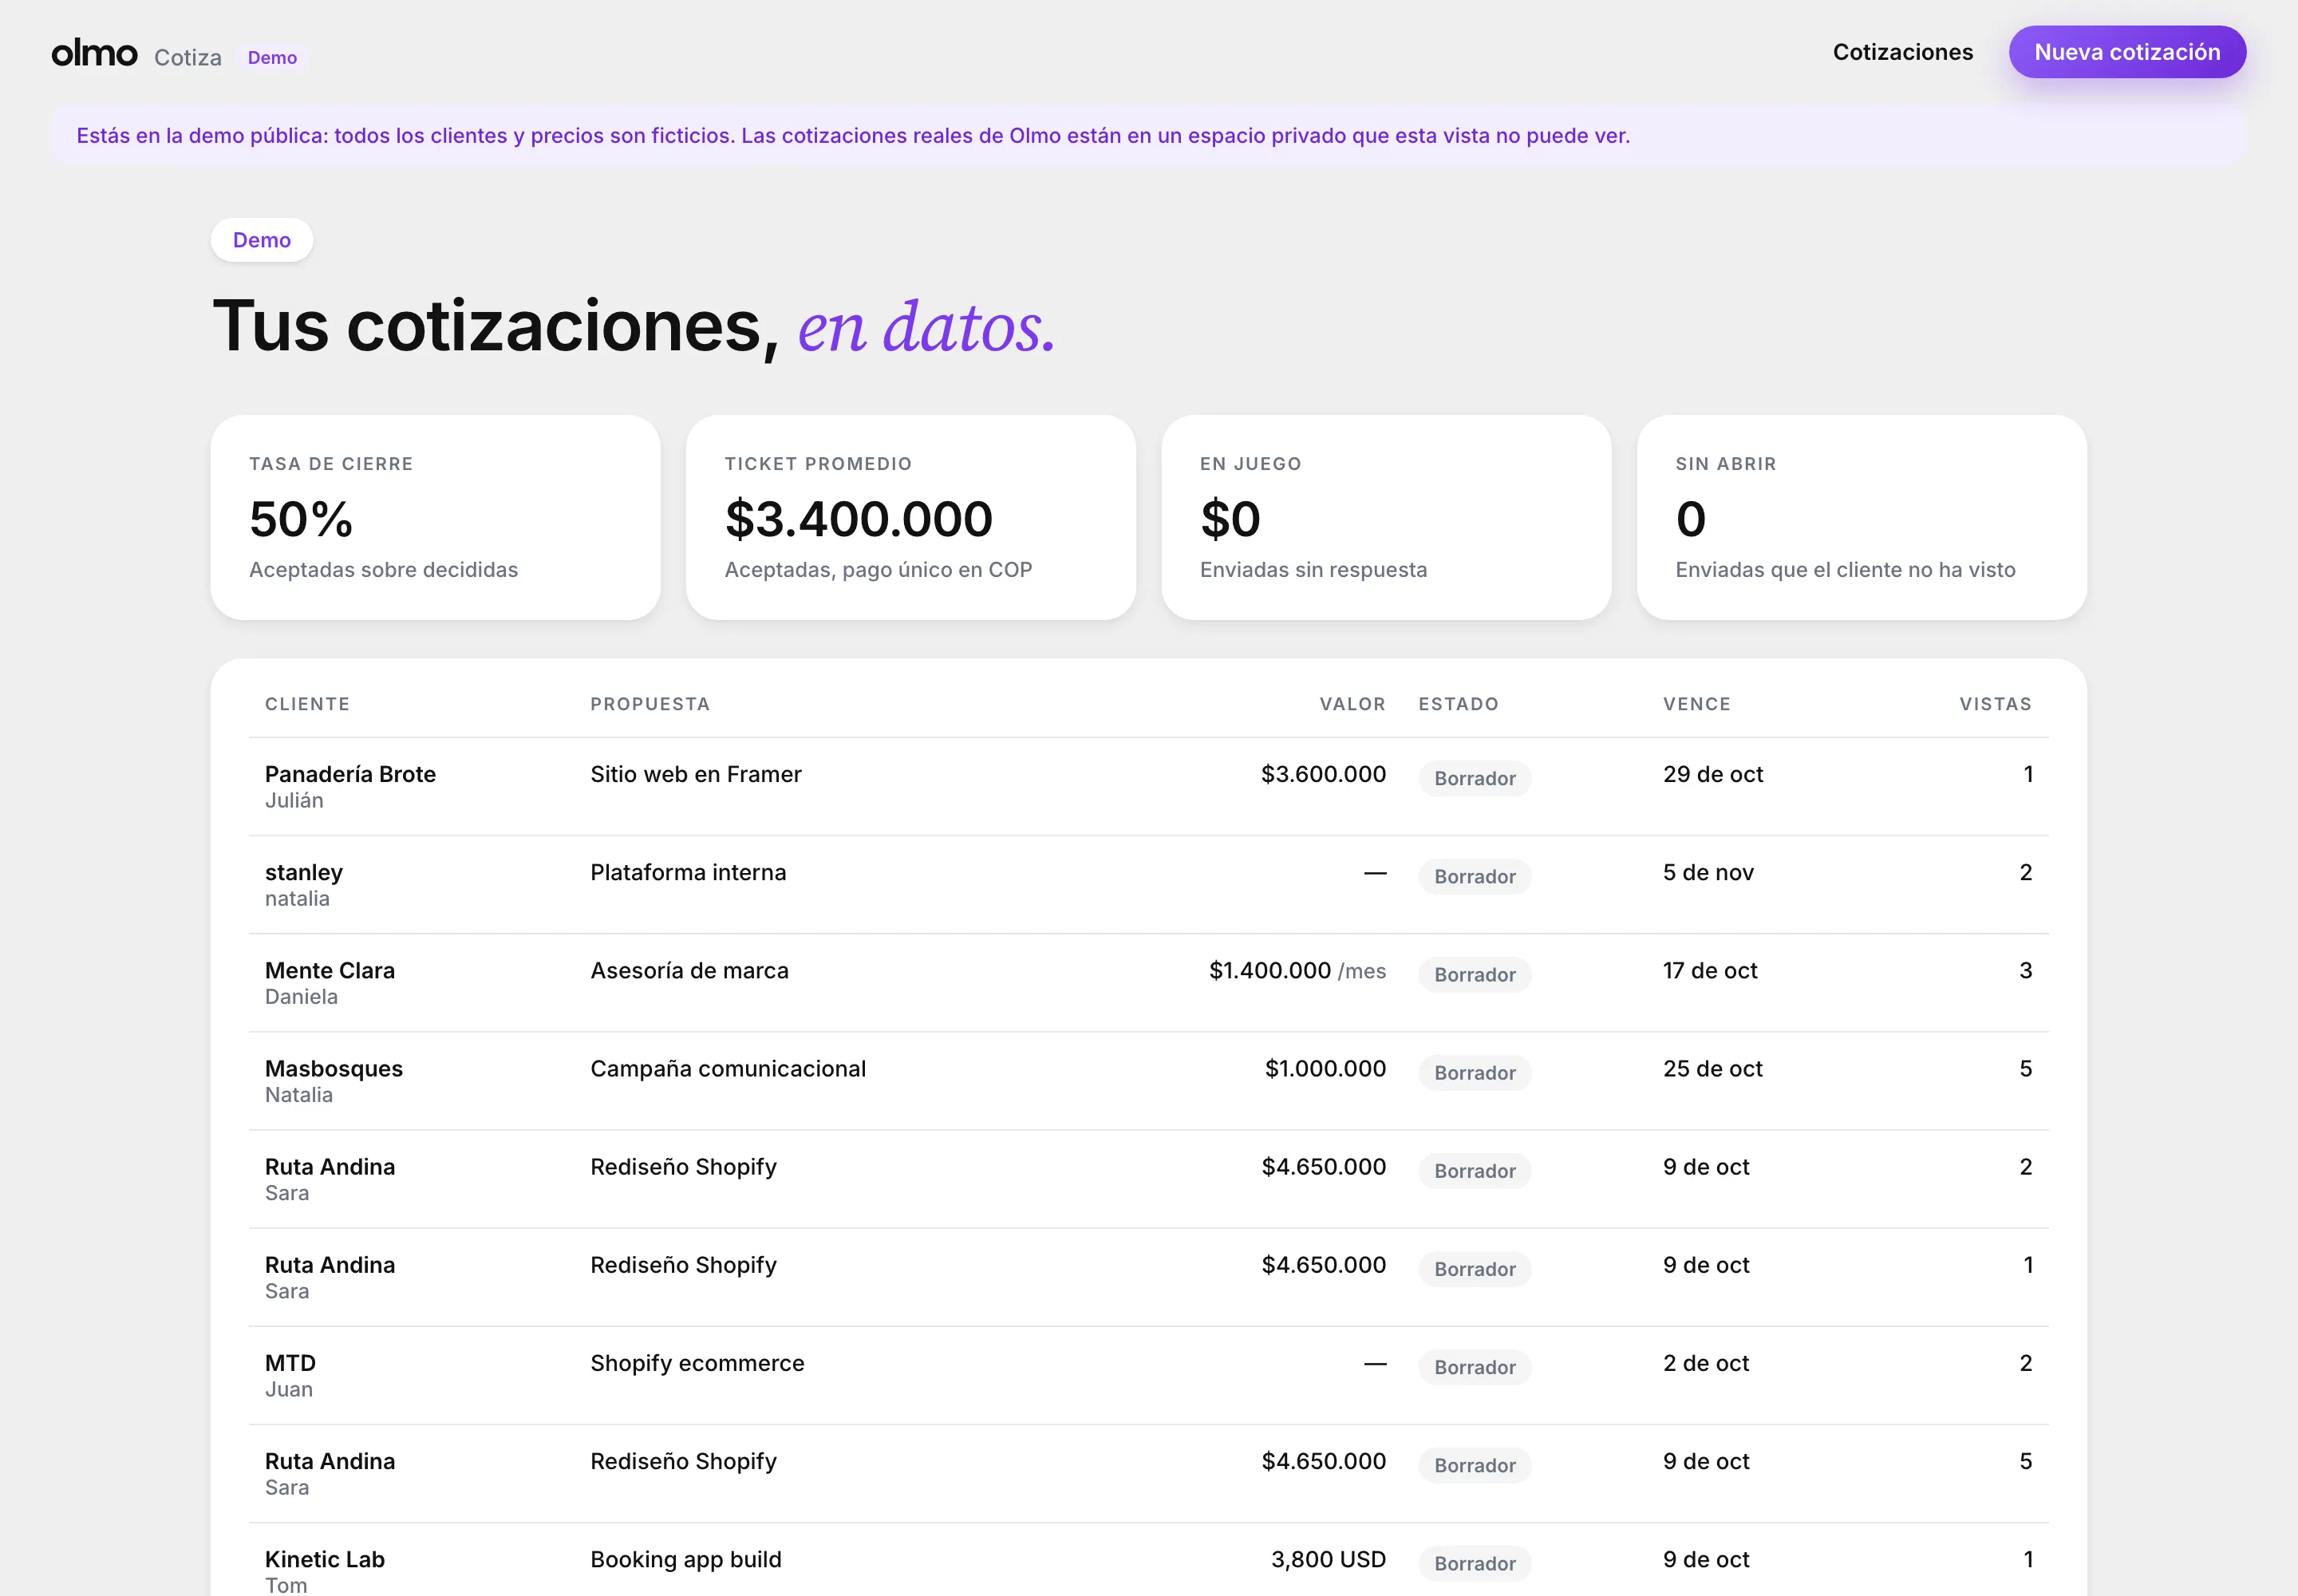Select the Tasa de cierre 50% card

435,517
